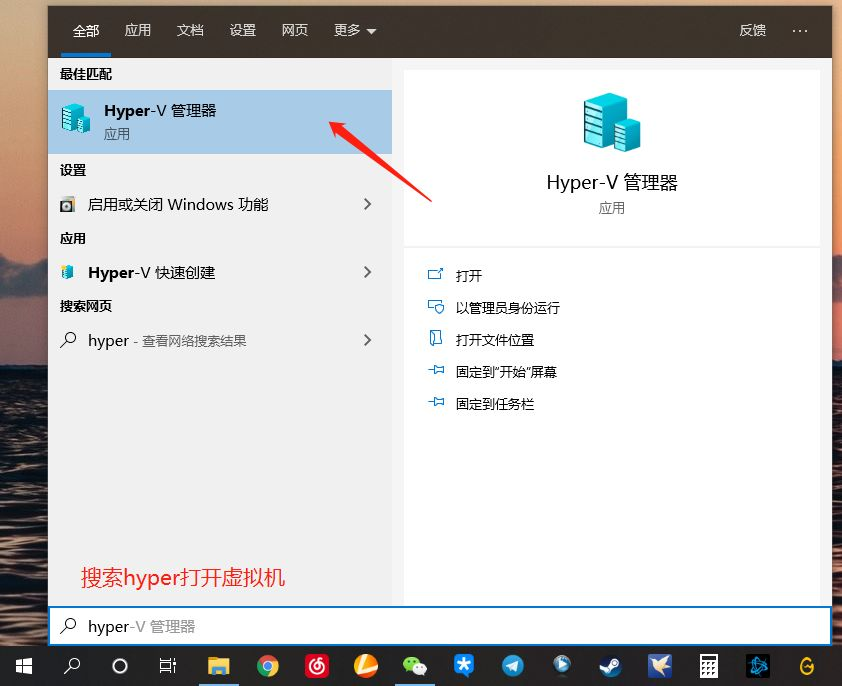Open the blue star app on taskbar
The width and height of the screenshot is (842, 686).
click(463, 666)
